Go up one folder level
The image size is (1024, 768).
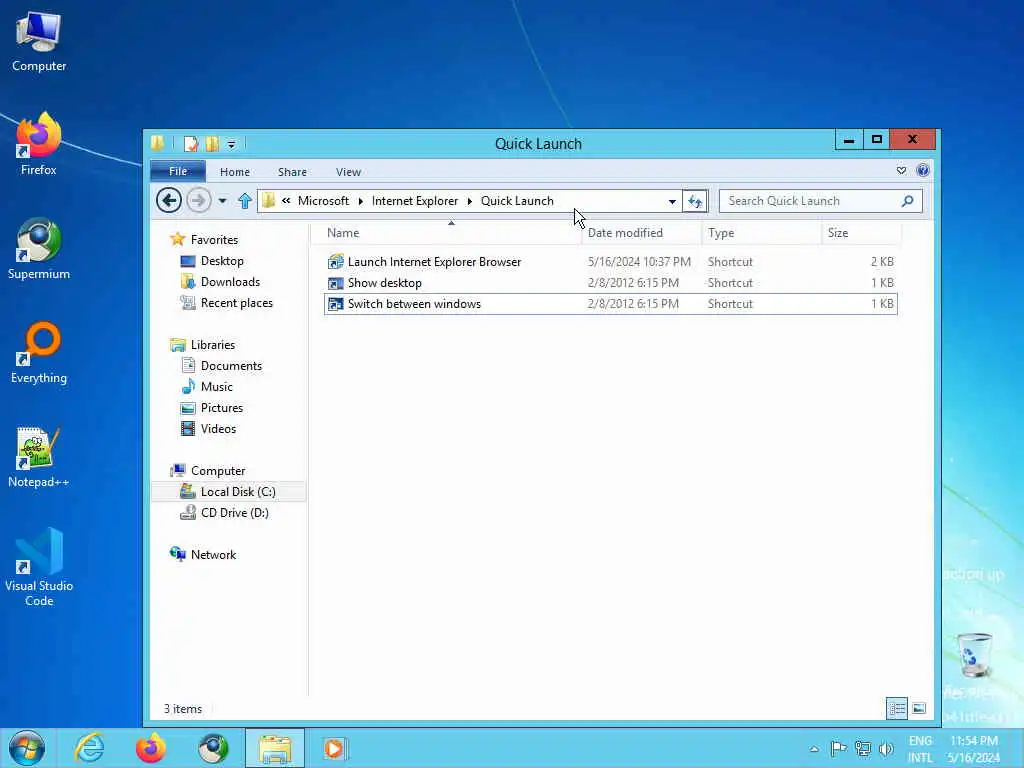245,200
